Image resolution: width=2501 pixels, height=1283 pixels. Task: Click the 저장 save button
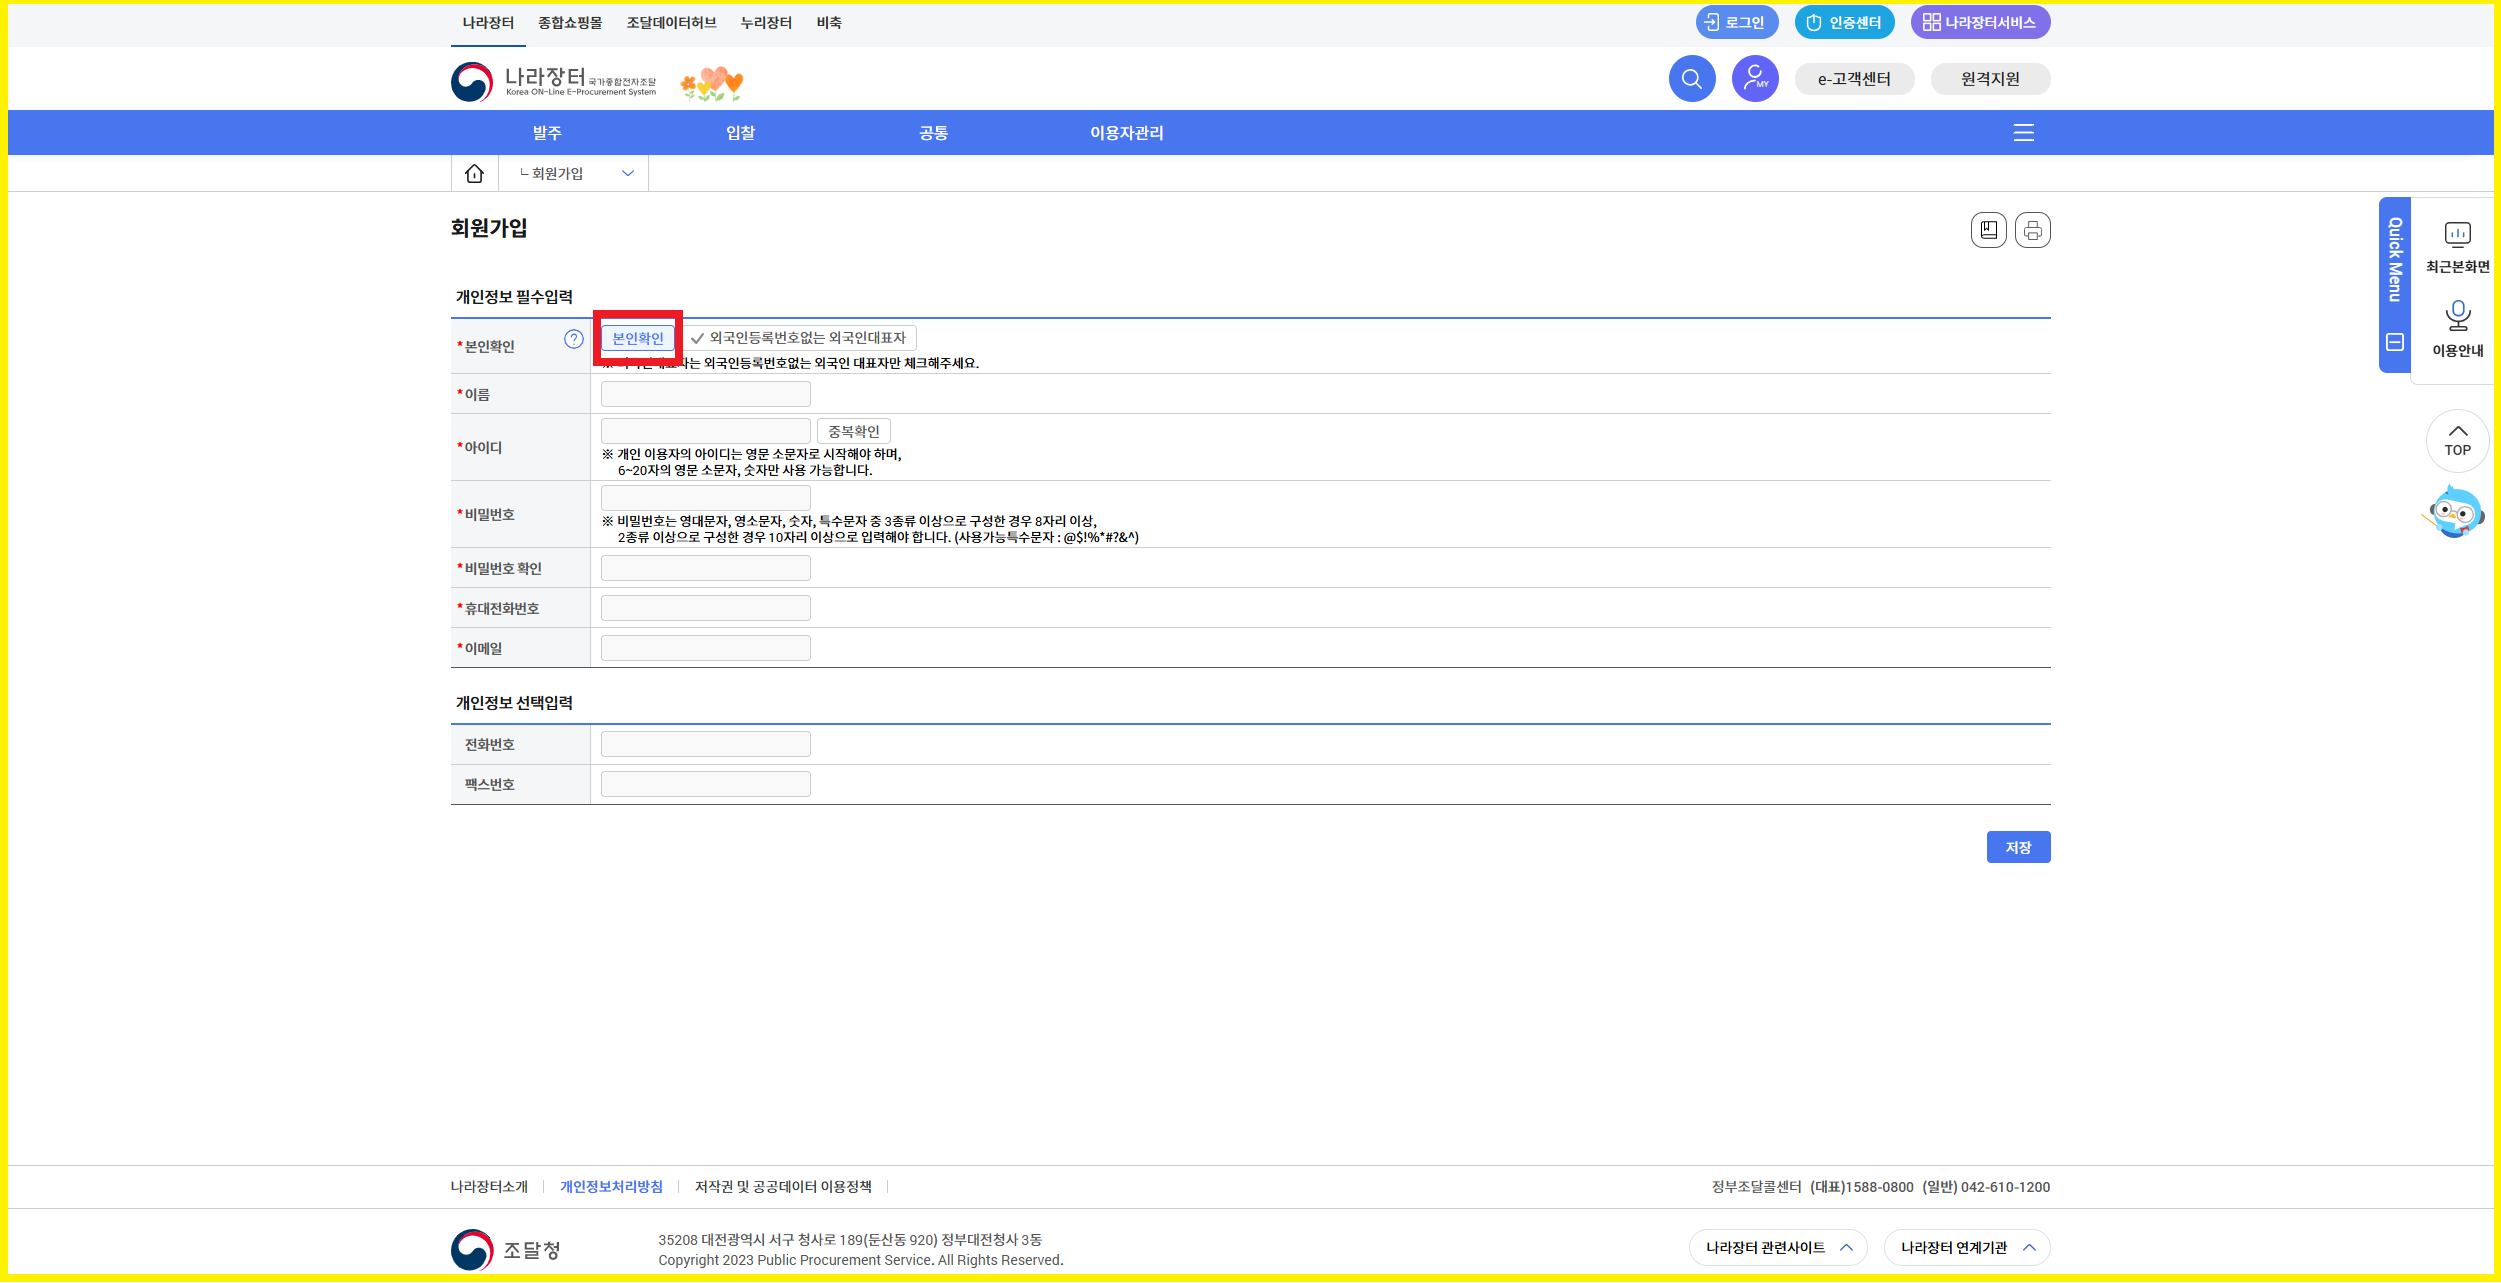point(2017,847)
